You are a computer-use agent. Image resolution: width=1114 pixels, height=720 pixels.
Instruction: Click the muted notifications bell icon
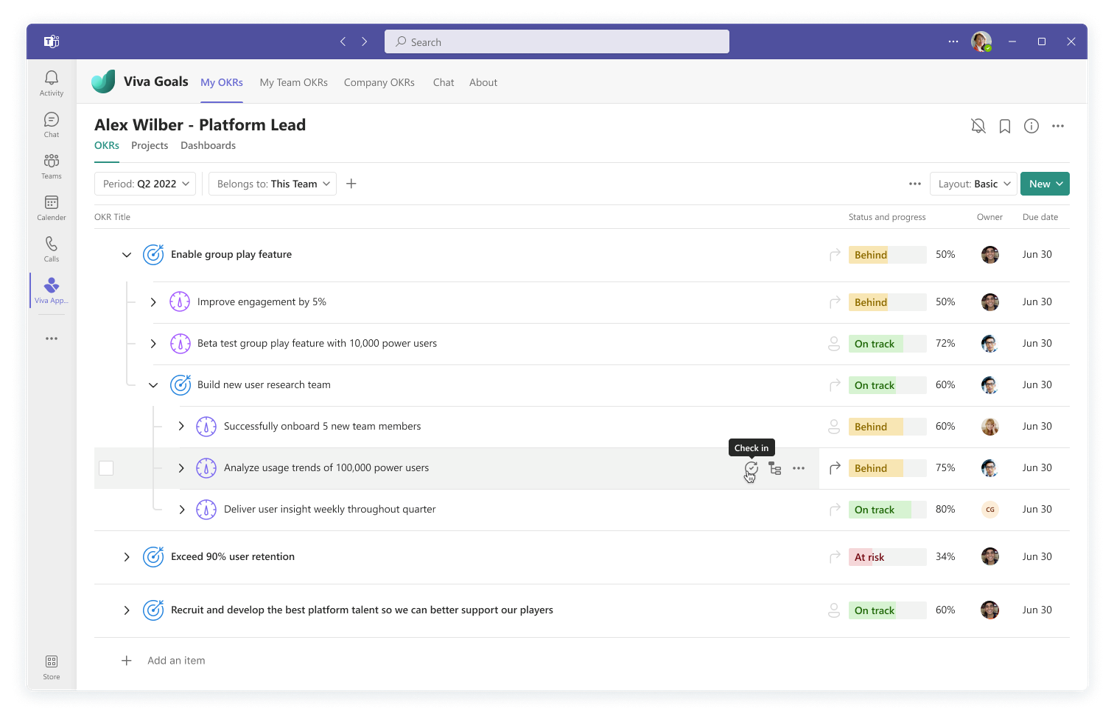pos(978,126)
